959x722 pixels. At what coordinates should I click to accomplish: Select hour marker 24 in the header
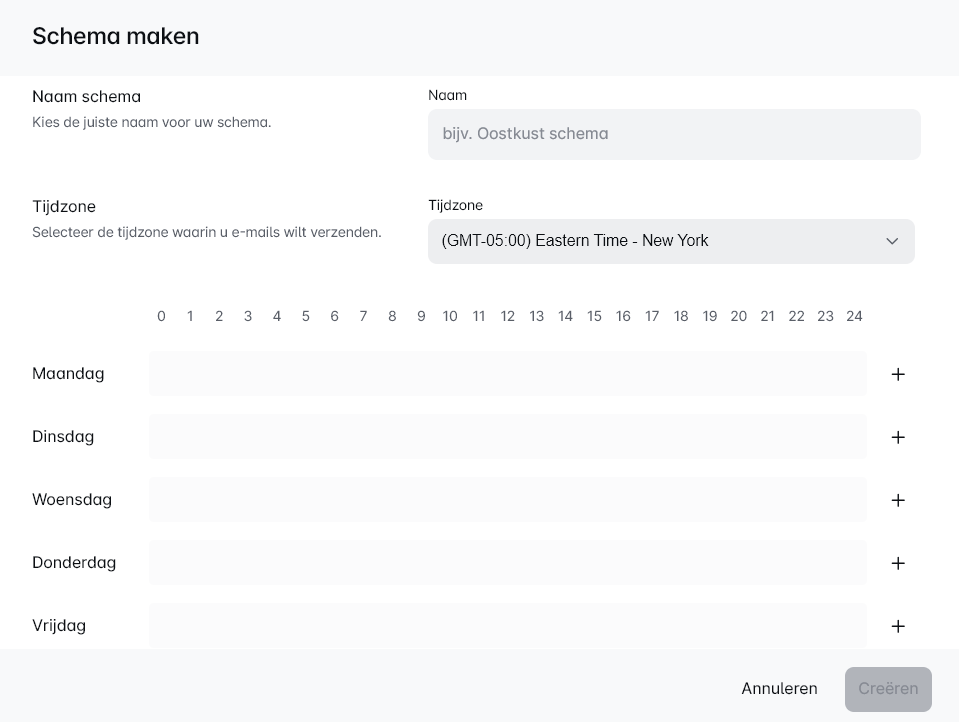tap(854, 316)
